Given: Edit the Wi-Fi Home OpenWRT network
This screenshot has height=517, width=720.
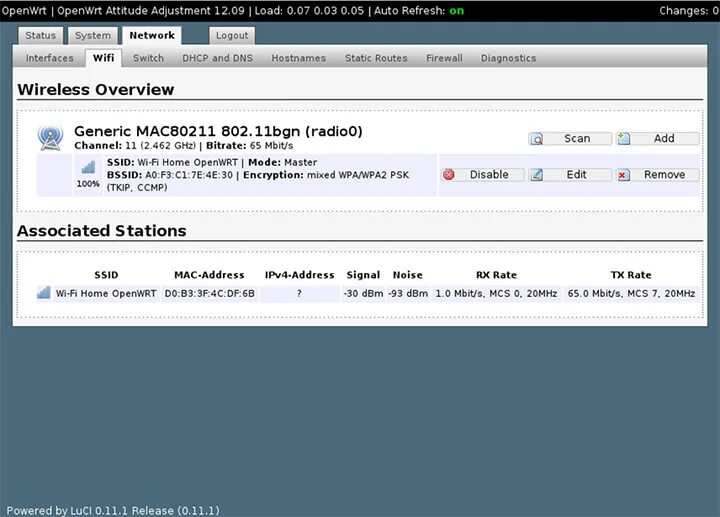Looking at the screenshot, I should (570, 175).
